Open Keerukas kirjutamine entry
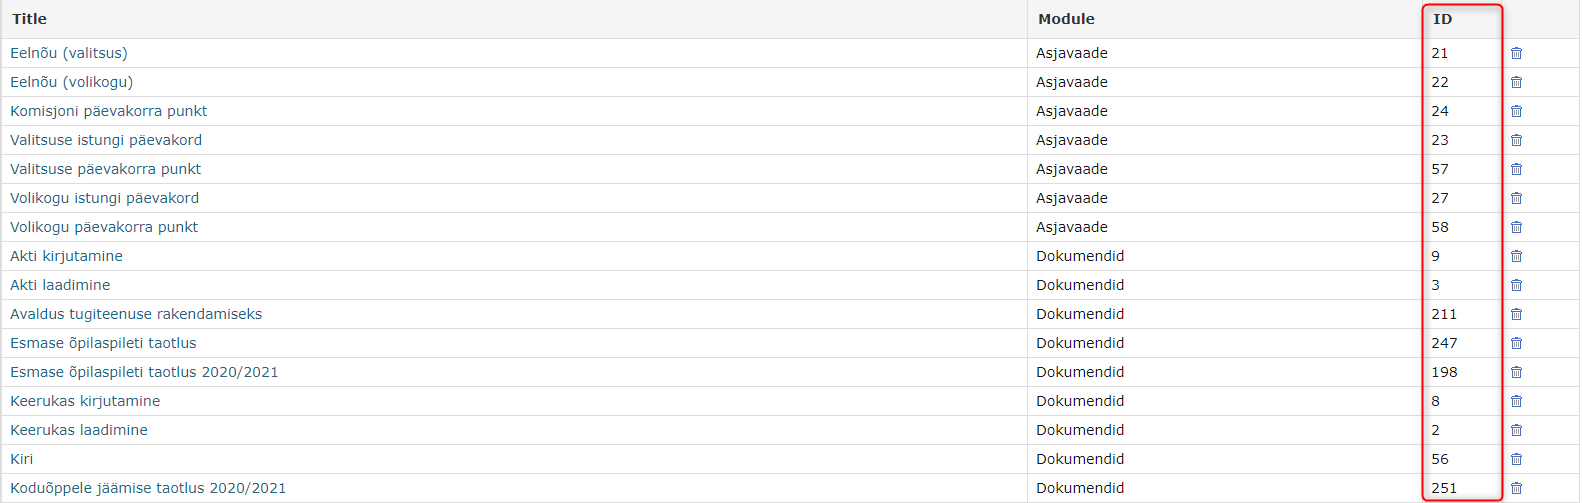 pyautogui.click(x=85, y=401)
